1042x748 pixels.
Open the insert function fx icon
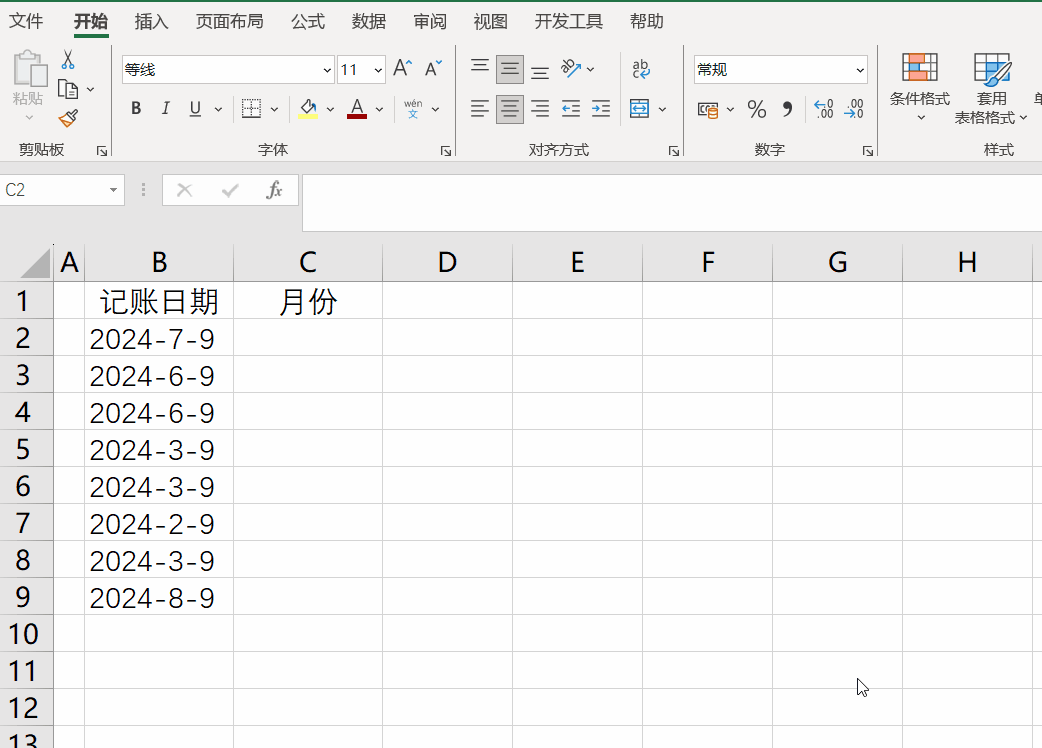coord(275,190)
